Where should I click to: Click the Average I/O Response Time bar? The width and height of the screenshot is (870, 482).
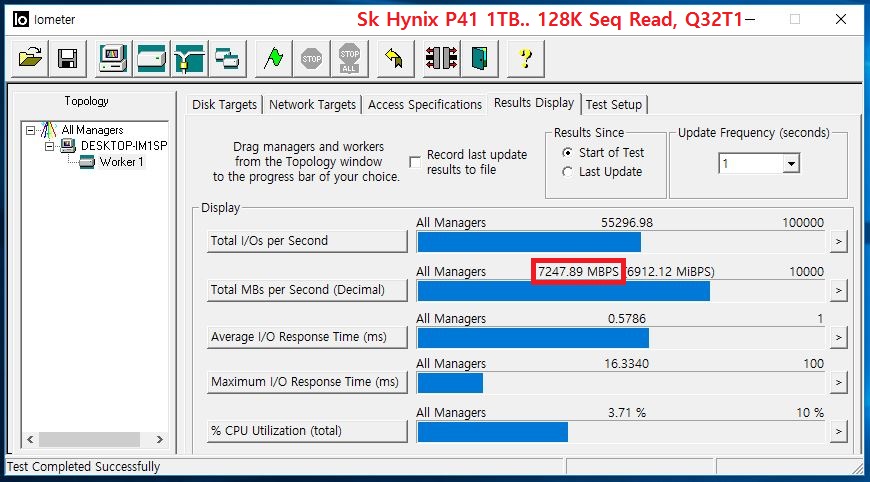pyautogui.click(x=621, y=338)
